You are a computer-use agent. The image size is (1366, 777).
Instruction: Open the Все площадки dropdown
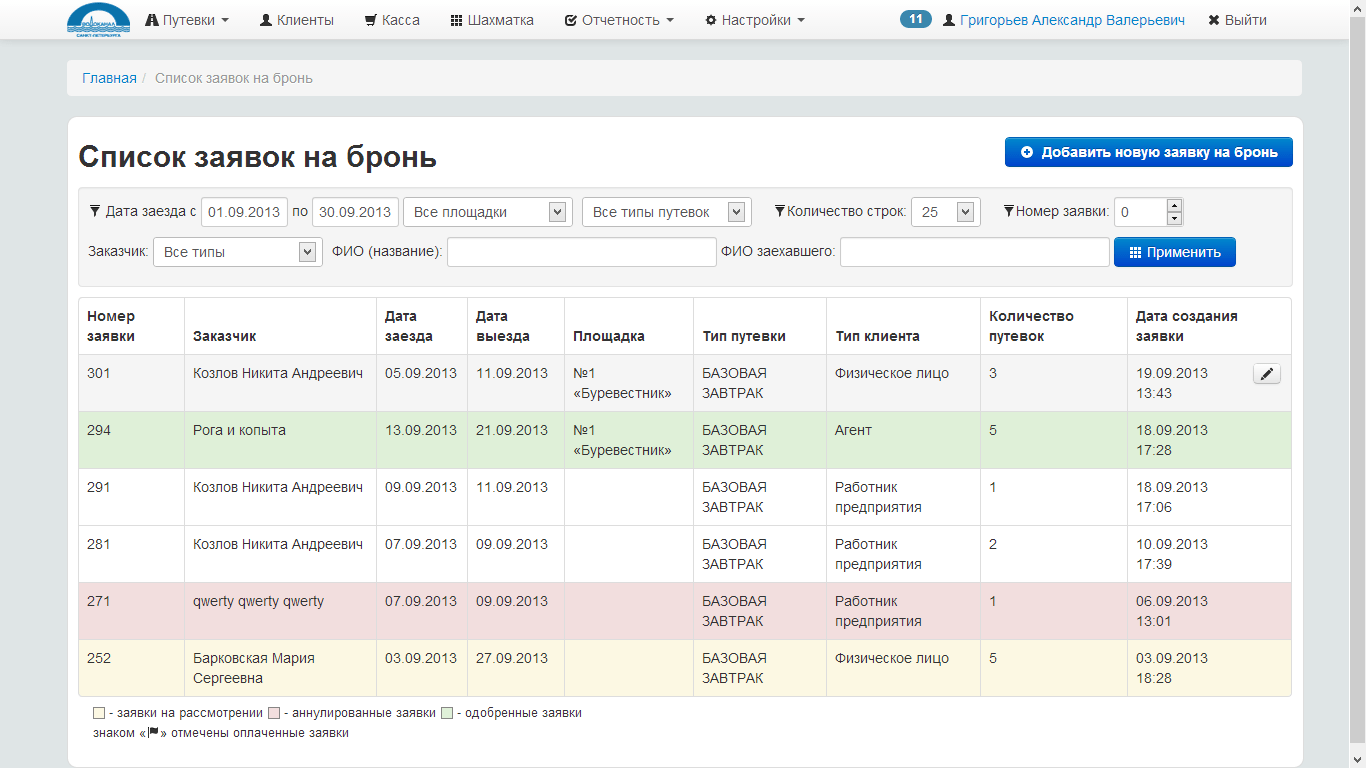point(488,212)
